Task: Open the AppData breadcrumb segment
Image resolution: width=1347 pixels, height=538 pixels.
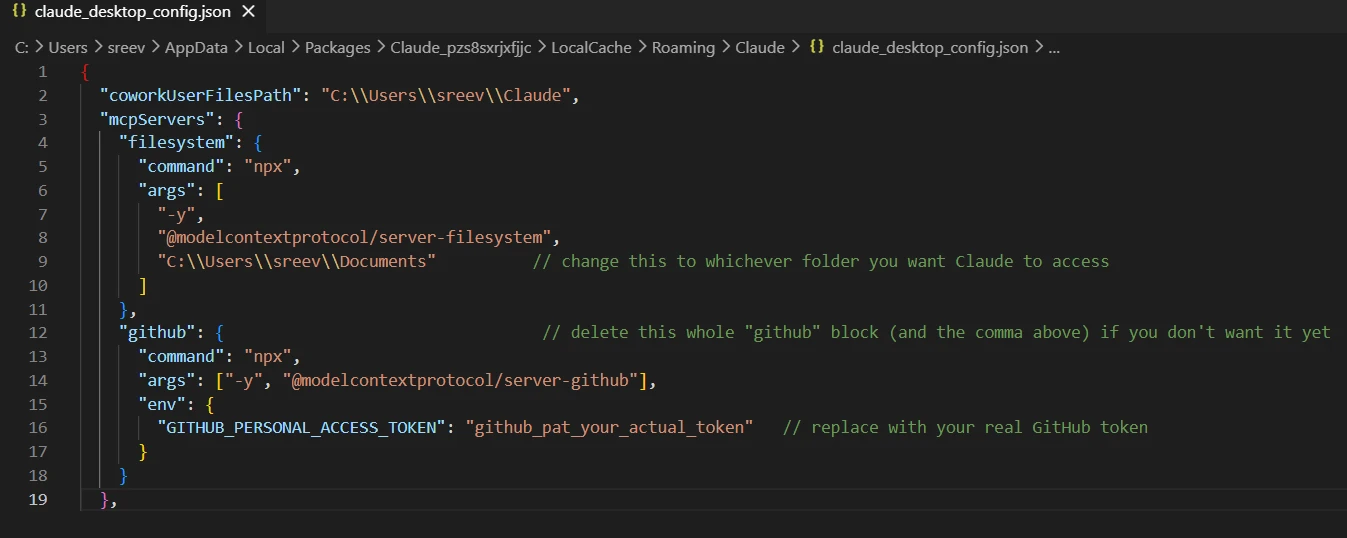Action: (196, 47)
